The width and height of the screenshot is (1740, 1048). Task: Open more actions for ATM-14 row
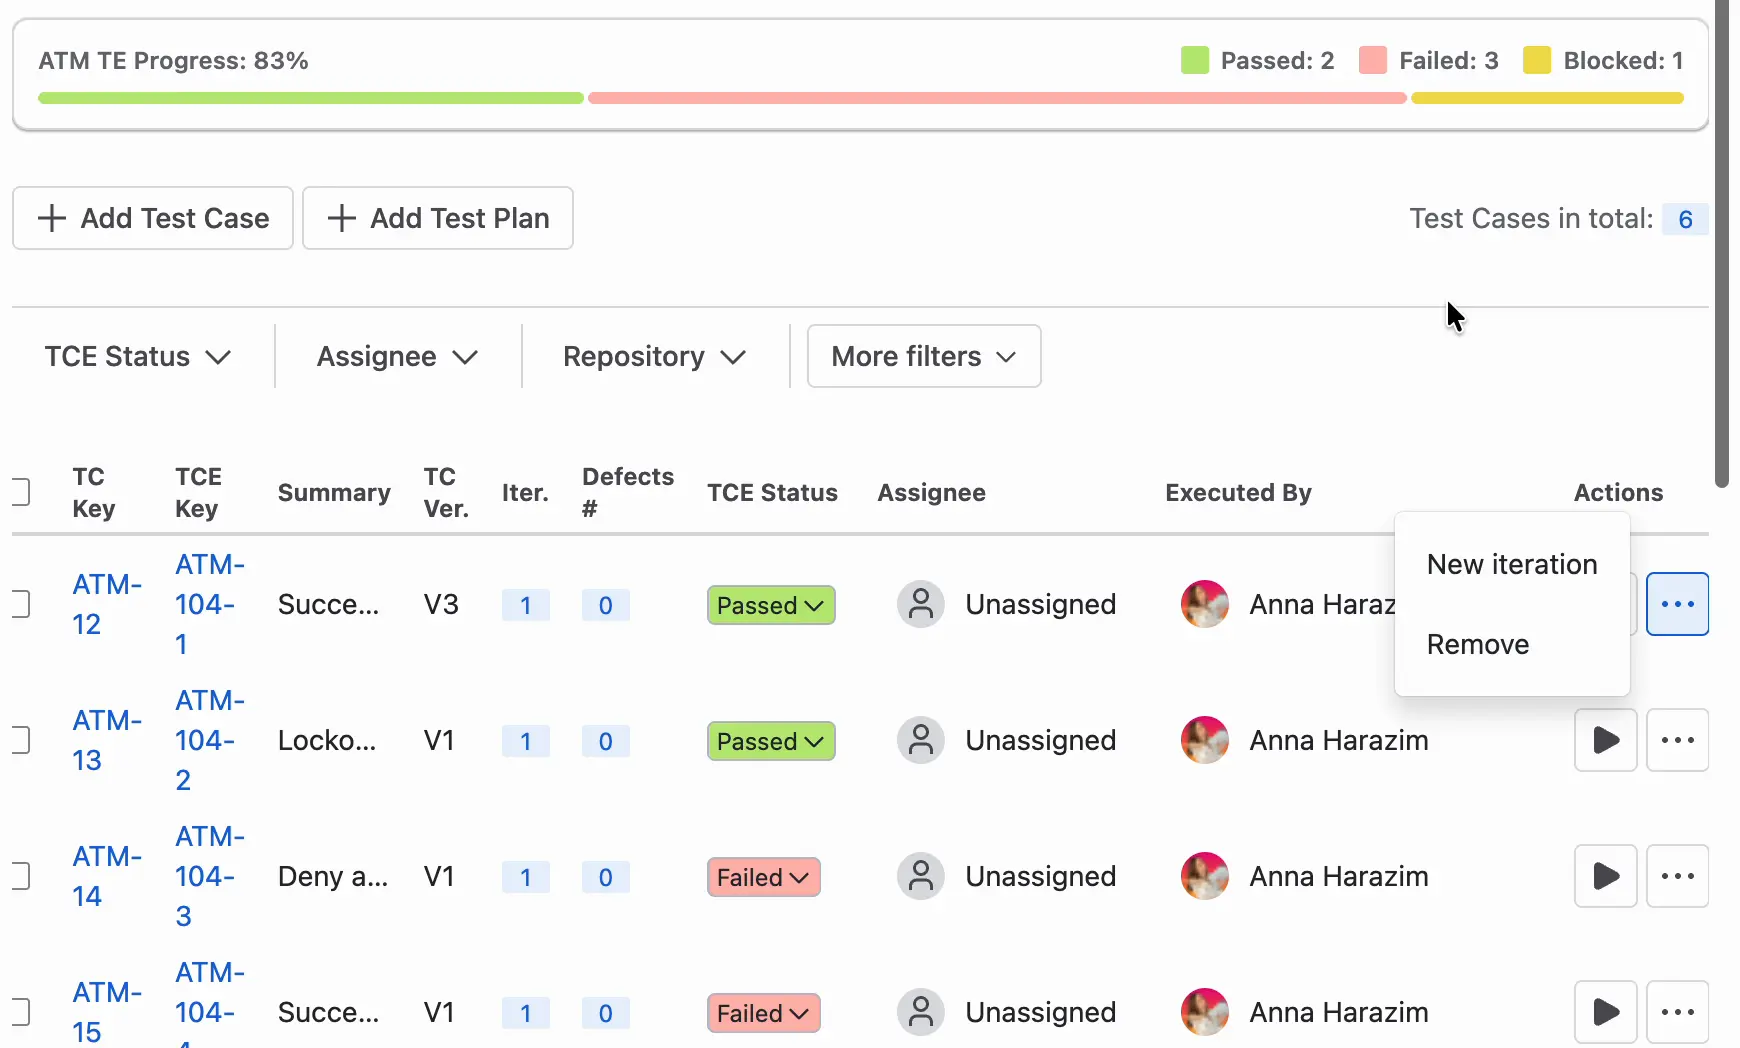click(x=1677, y=876)
